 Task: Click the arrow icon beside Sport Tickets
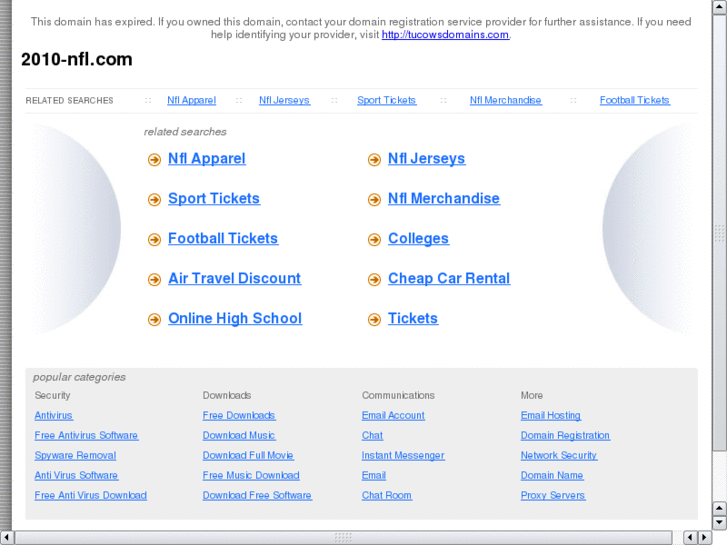tap(154, 200)
